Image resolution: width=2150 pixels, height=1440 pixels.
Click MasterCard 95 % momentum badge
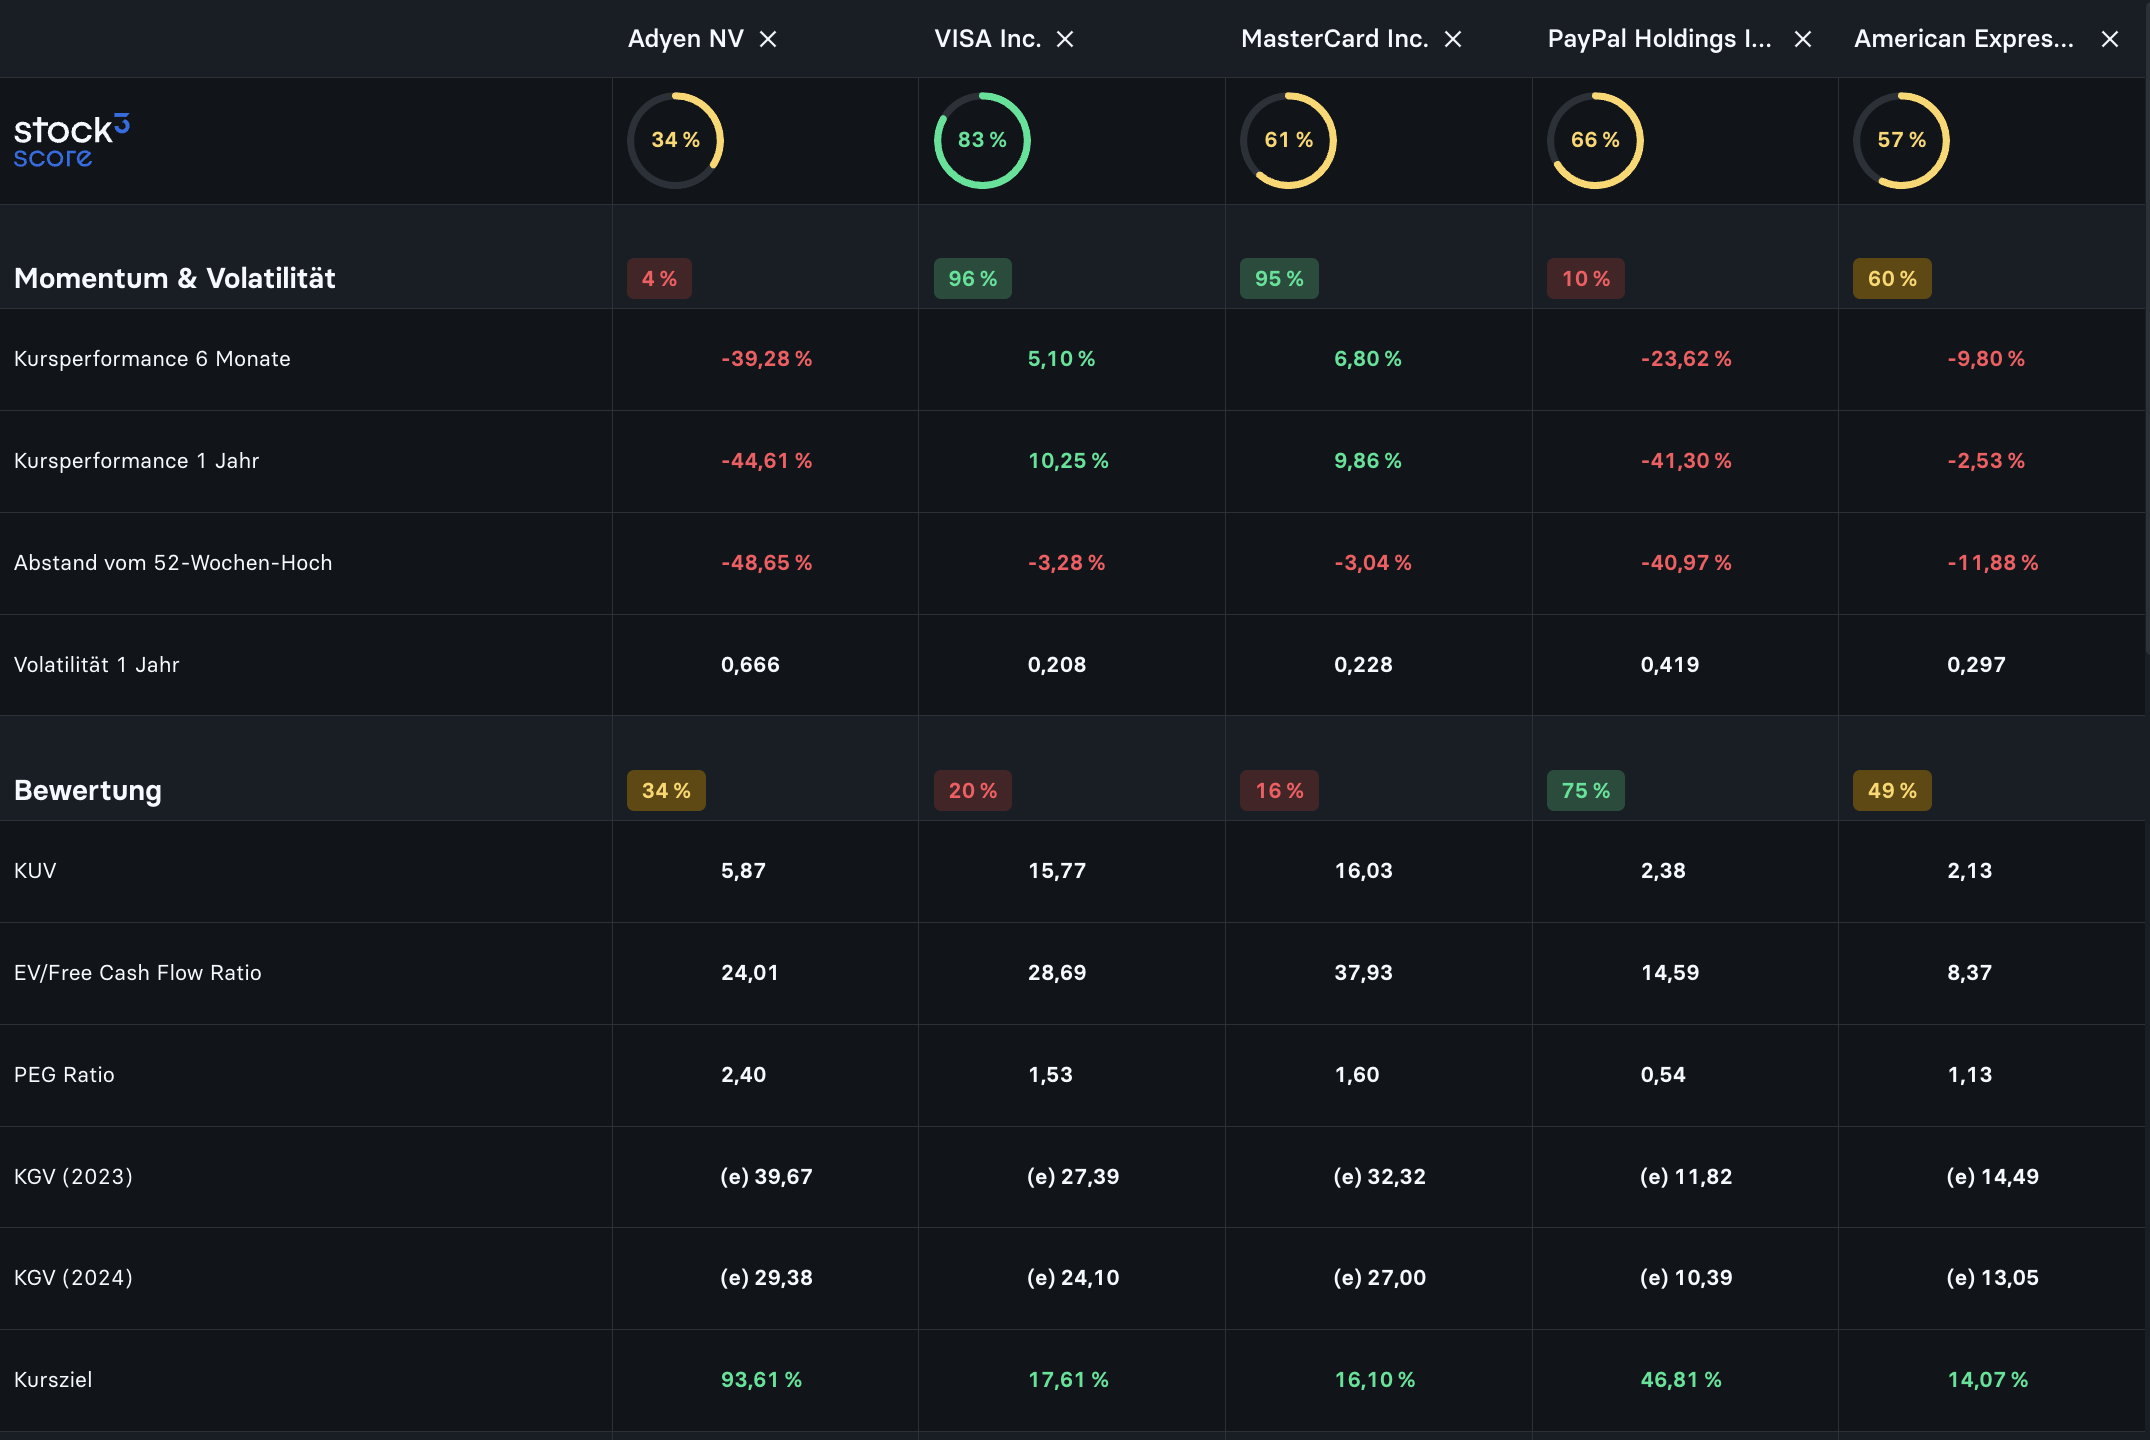click(x=1279, y=279)
